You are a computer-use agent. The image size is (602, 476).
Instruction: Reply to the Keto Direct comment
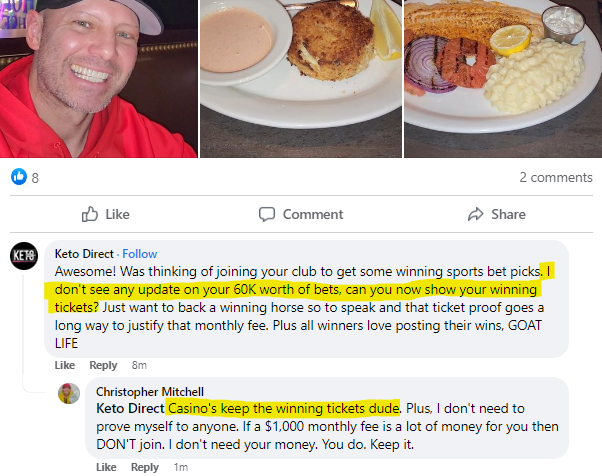103,365
